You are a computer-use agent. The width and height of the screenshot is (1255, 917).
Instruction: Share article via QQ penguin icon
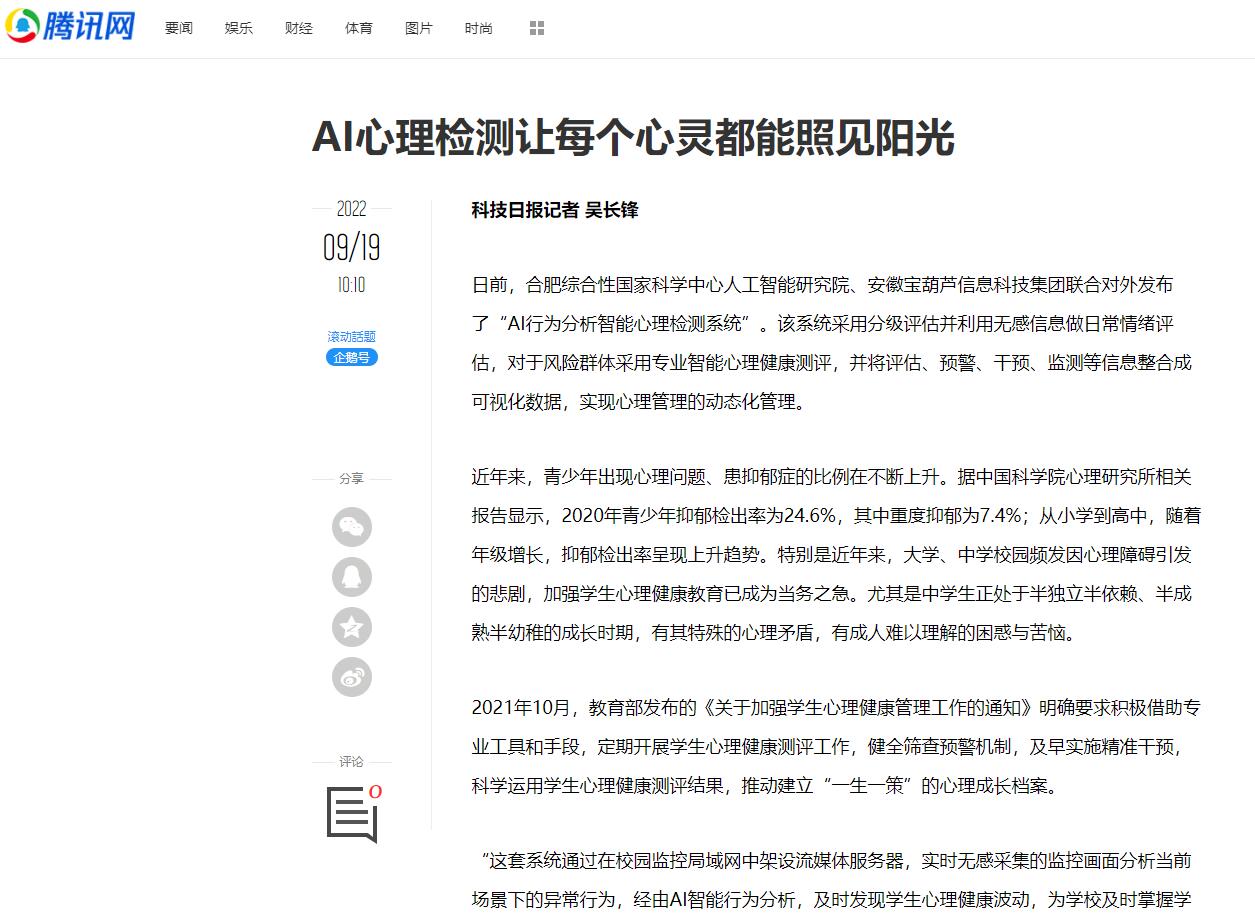click(352, 577)
